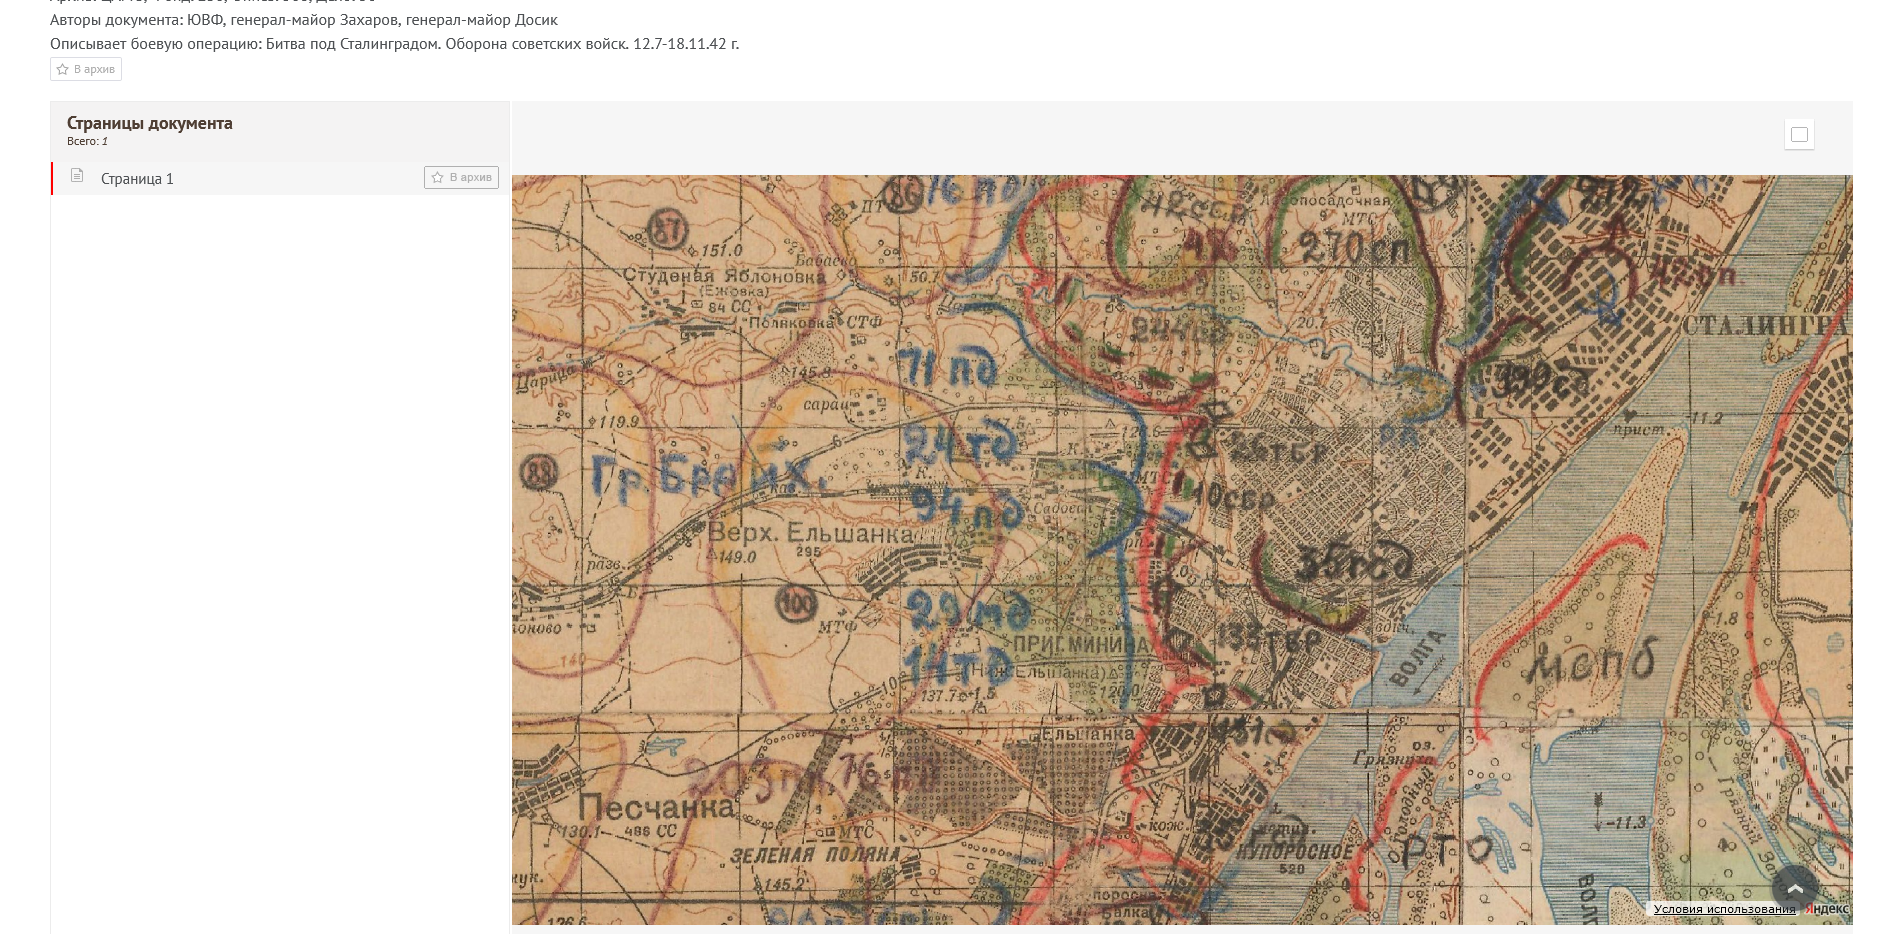Image resolution: width=1903 pixels, height=934 pixels.
Task: Select Страница 1 in pages list
Action: [x=137, y=179]
